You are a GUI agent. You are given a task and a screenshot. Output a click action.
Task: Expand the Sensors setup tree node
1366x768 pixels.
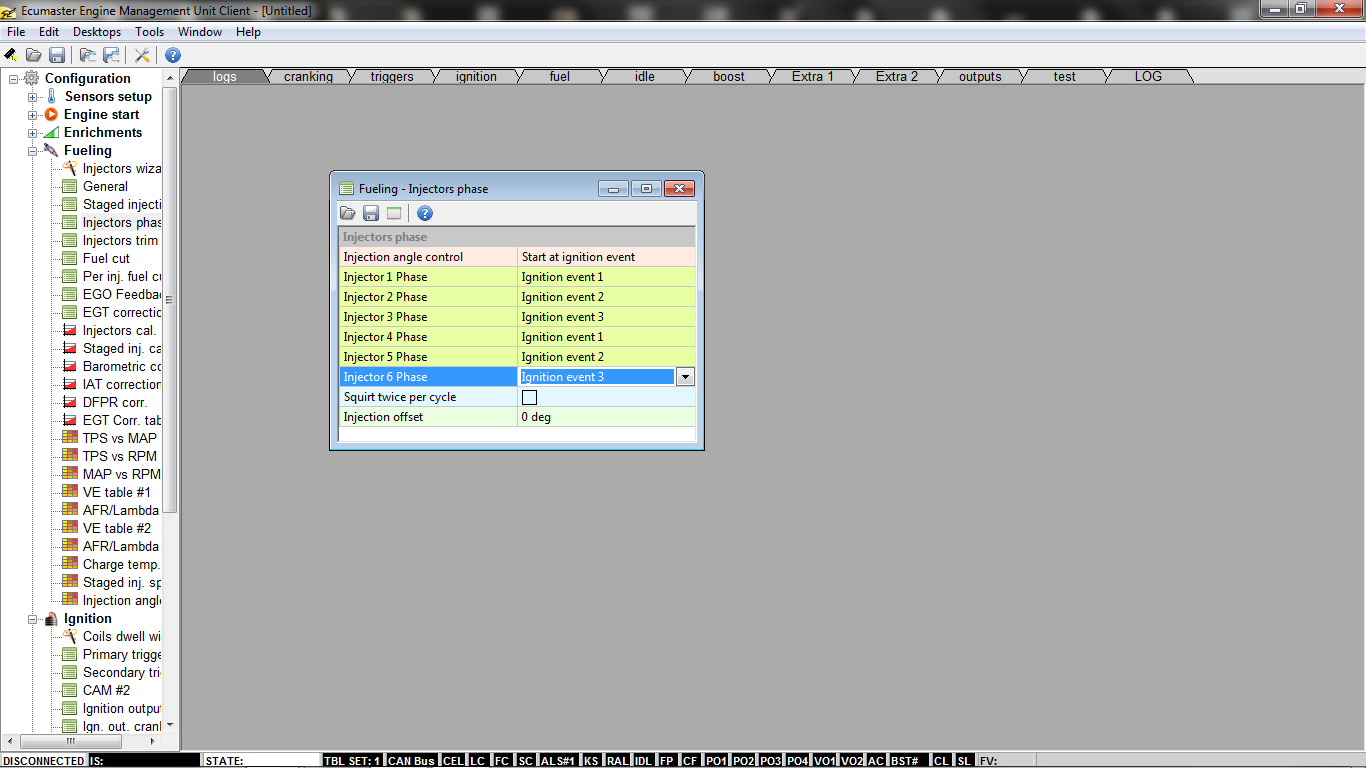click(x=33, y=97)
